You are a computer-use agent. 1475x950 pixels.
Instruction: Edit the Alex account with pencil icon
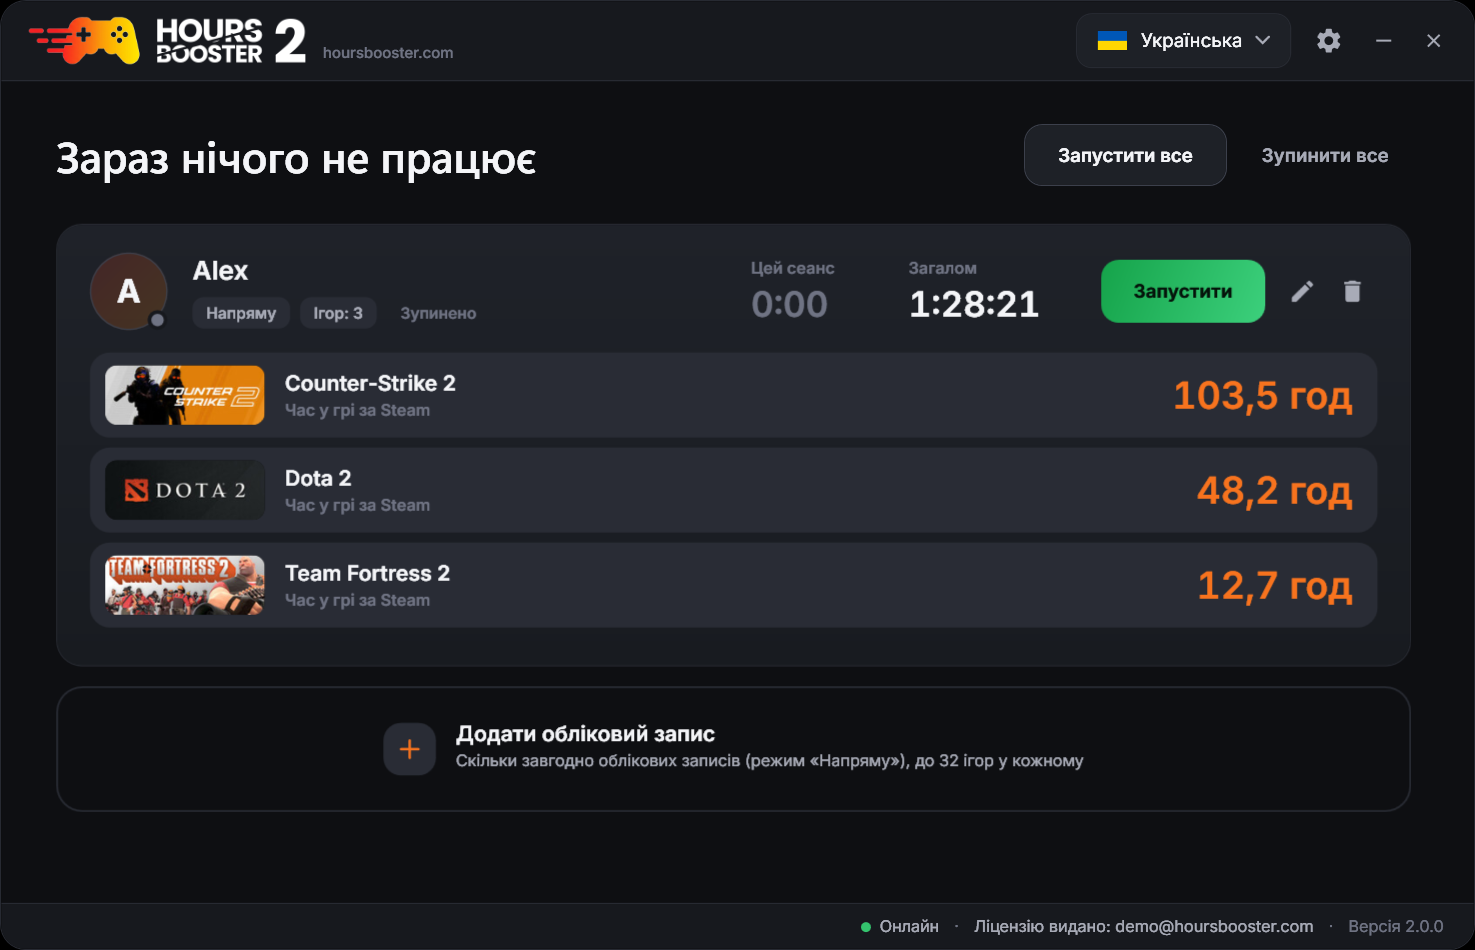pos(1302,291)
